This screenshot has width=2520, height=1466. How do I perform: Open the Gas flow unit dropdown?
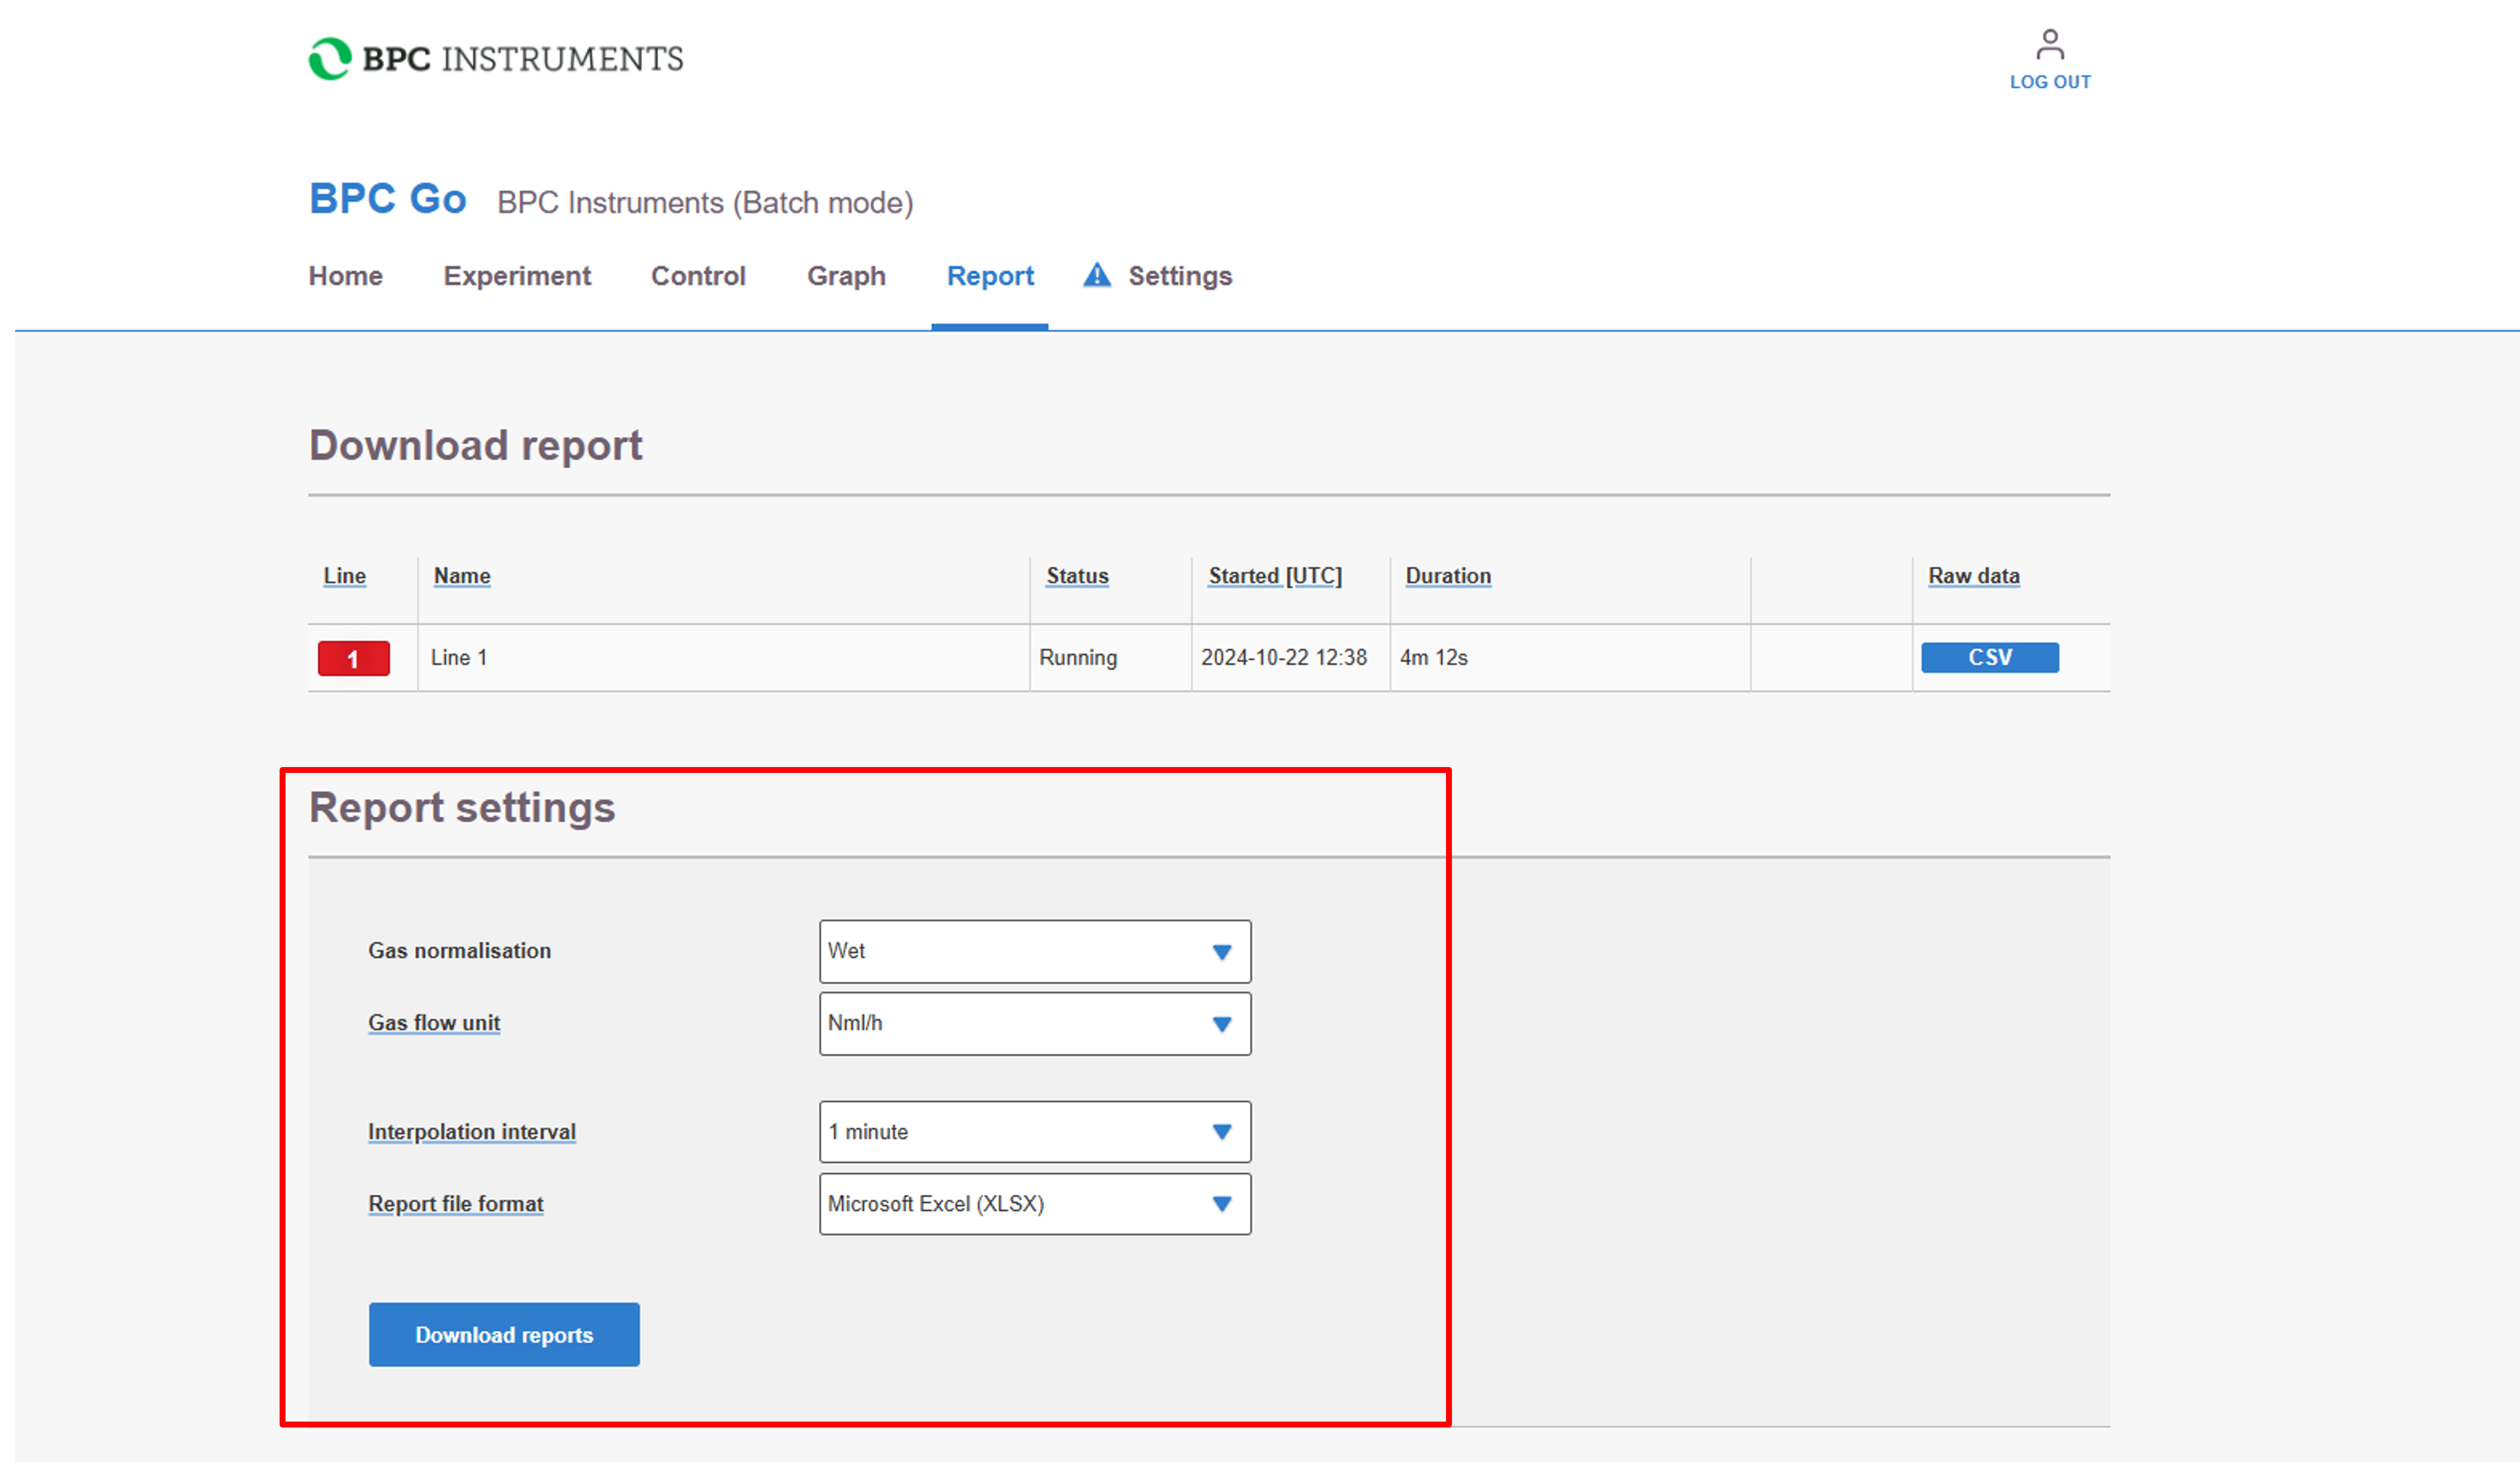pos(1035,1023)
